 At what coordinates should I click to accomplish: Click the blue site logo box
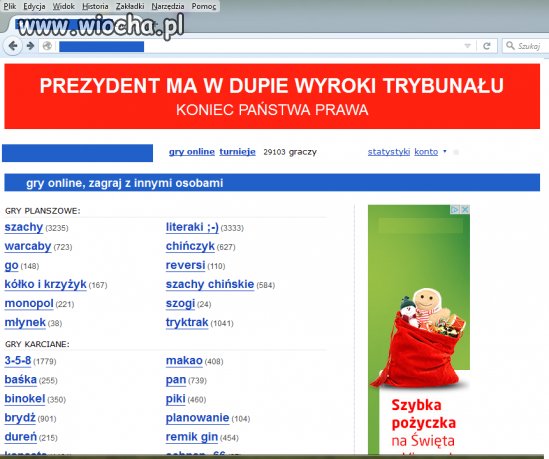[77, 153]
